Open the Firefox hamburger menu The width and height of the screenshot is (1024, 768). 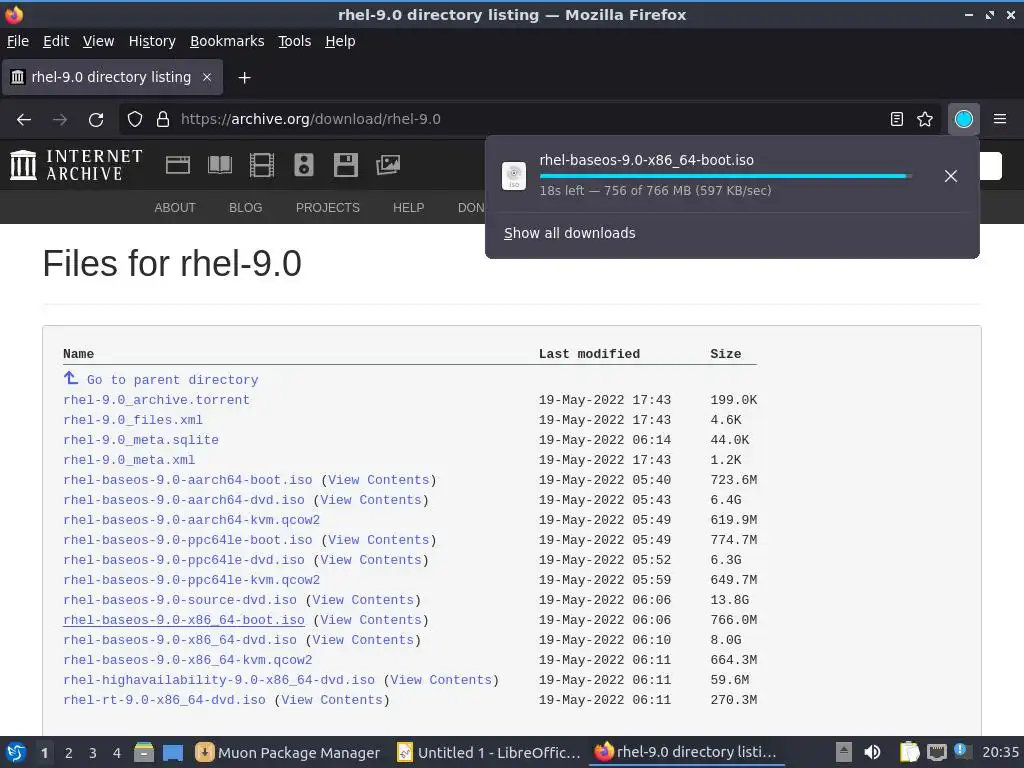click(1000, 119)
